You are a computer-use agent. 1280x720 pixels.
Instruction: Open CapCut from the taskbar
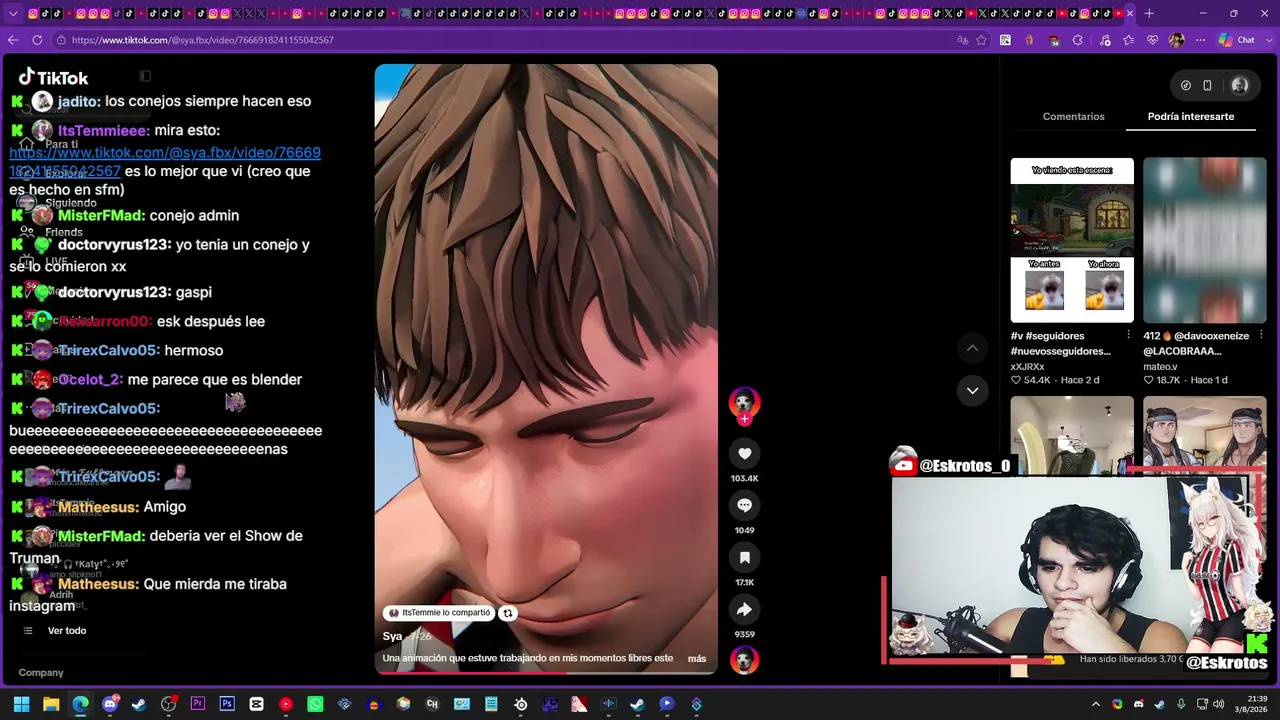tap(256, 705)
